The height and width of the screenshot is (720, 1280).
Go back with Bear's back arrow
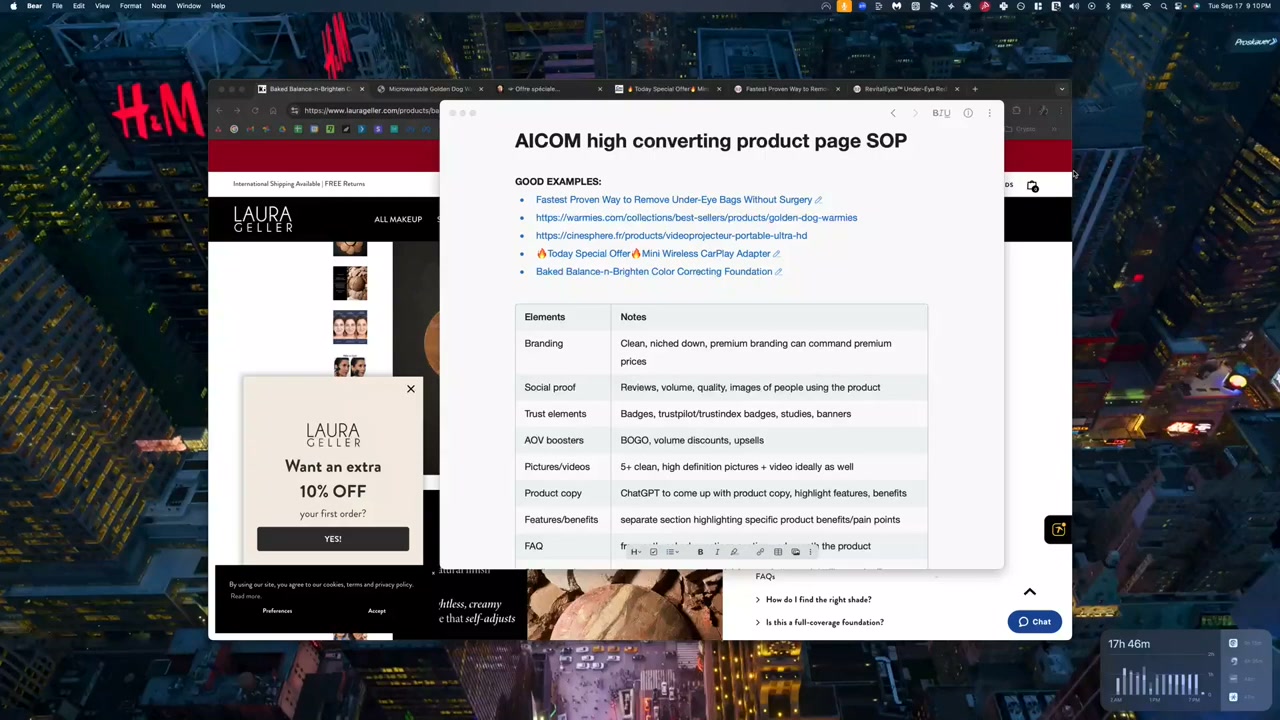coord(893,113)
